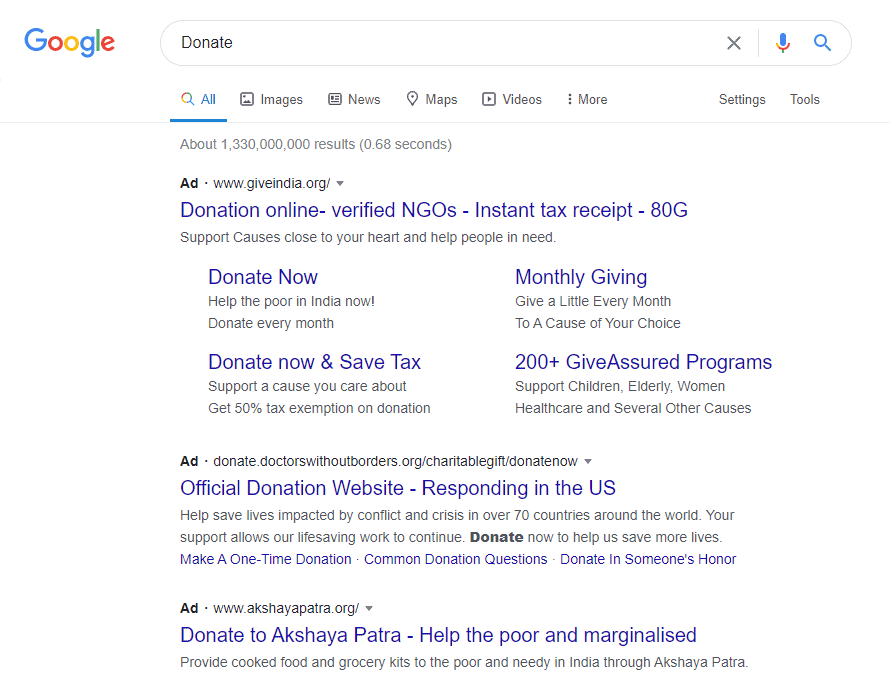Click 'Donate every month' text
The width and height of the screenshot is (890, 694).
tap(271, 323)
